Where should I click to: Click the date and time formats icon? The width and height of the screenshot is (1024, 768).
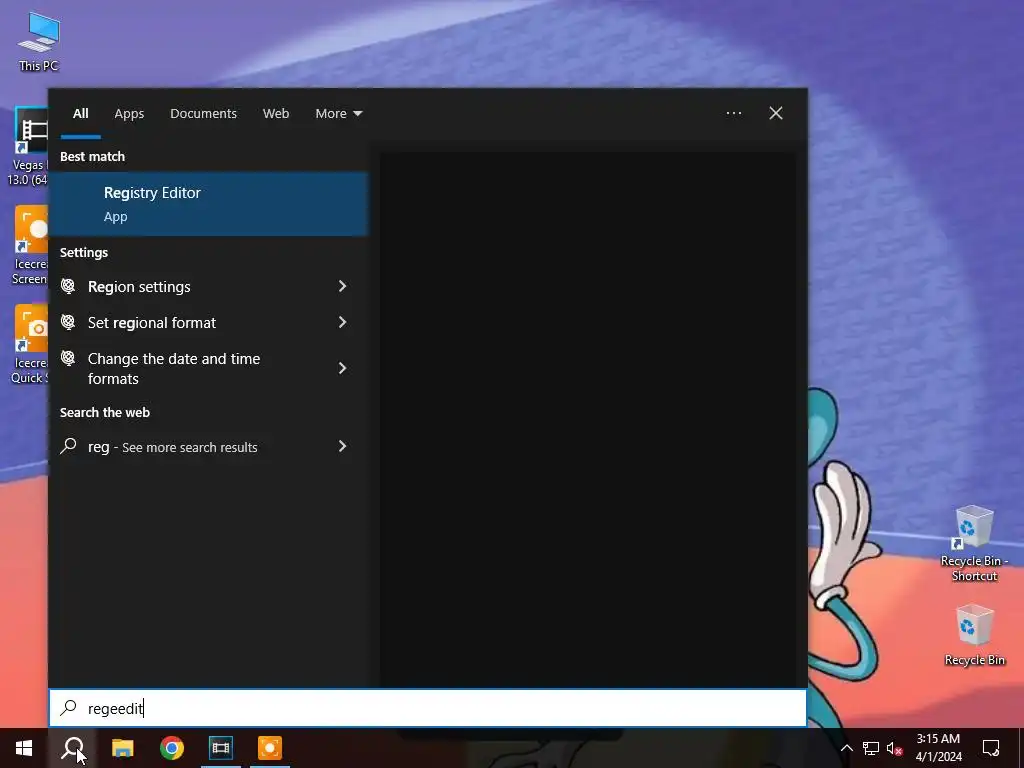pyautogui.click(x=68, y=358)
